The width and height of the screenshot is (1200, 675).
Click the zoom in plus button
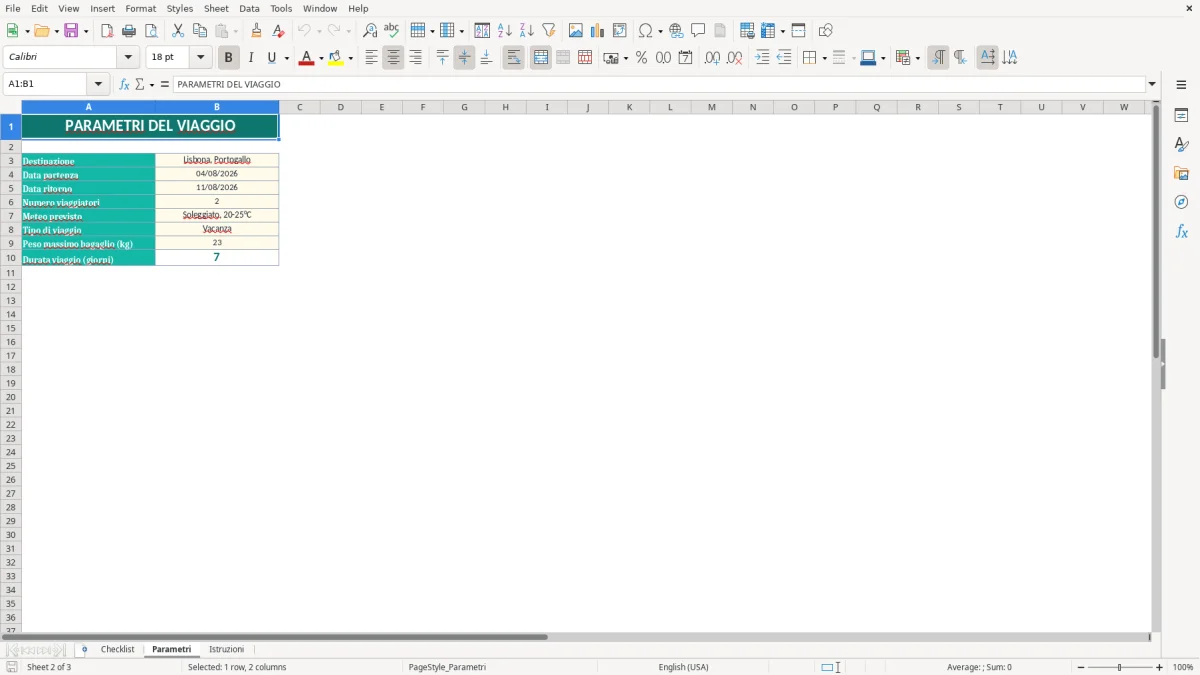pyautogui.click(x=1160, y=667)
